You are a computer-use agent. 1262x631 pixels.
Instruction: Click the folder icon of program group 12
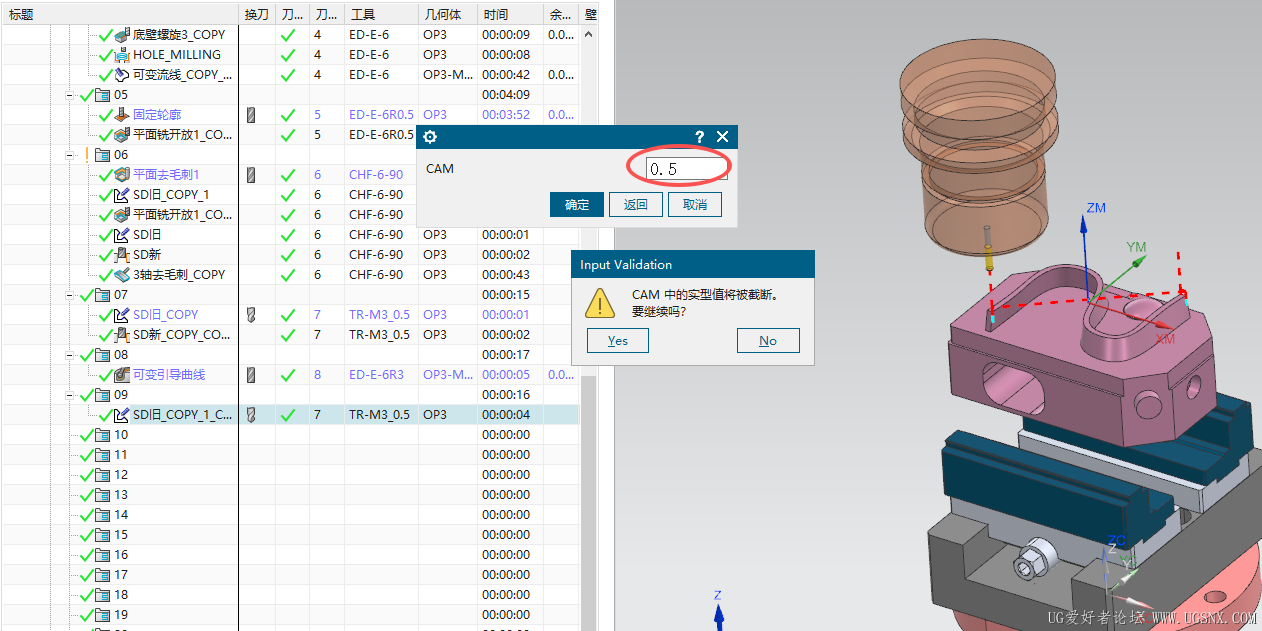coord(102,475)
